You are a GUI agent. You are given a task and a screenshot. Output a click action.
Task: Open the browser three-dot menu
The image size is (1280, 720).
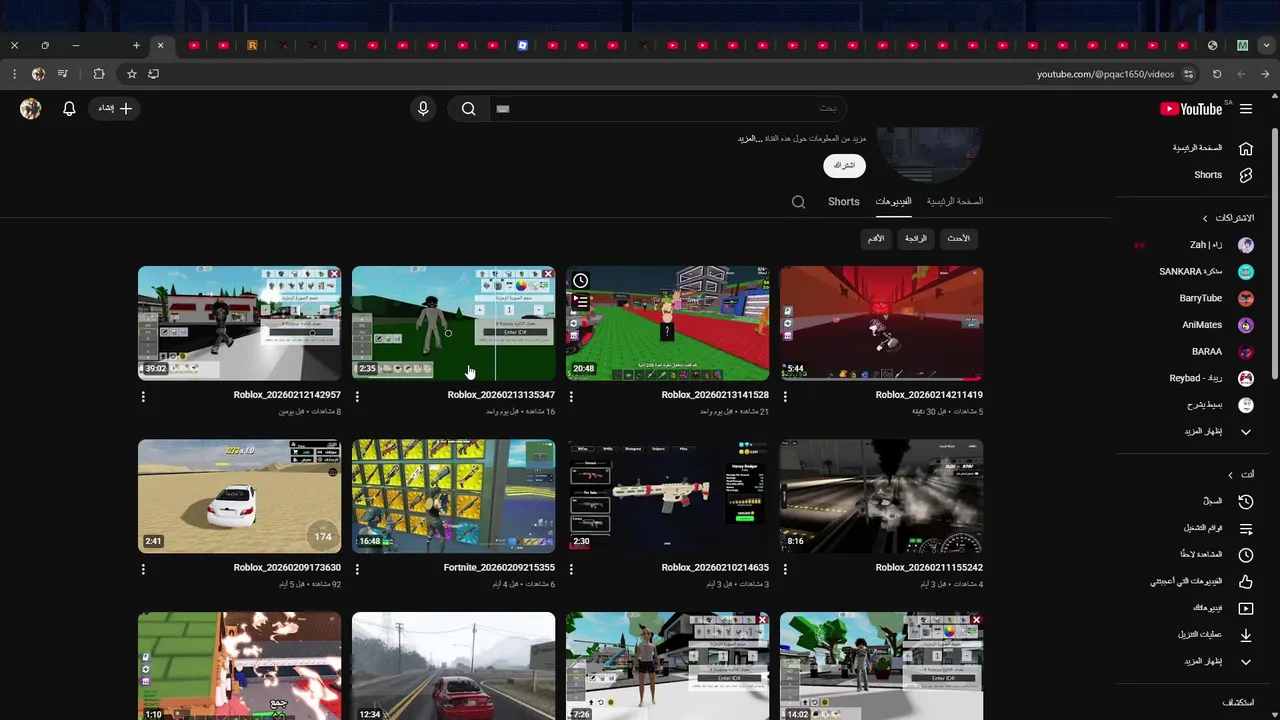(14, 74)
